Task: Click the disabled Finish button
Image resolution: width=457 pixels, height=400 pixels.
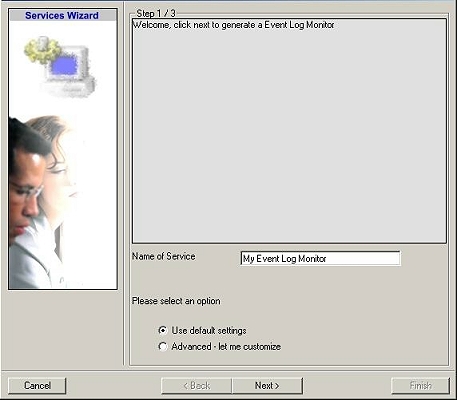Action: pyautogui.click(x=420, y=386)
